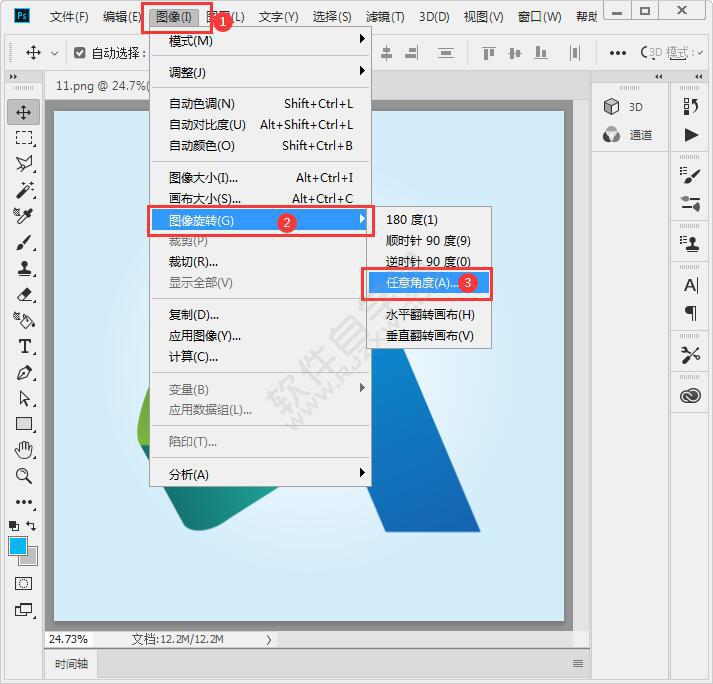Select the Rectangular Marquee tool
713x684 pixels.
pyautogui.click(x=24, y=138)
